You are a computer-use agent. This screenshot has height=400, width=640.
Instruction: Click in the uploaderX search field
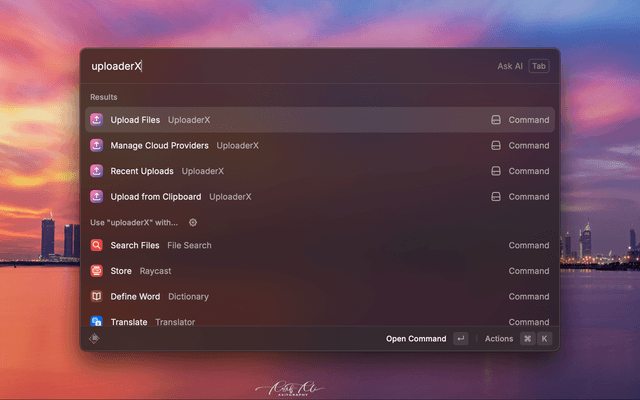coord(290,66)
